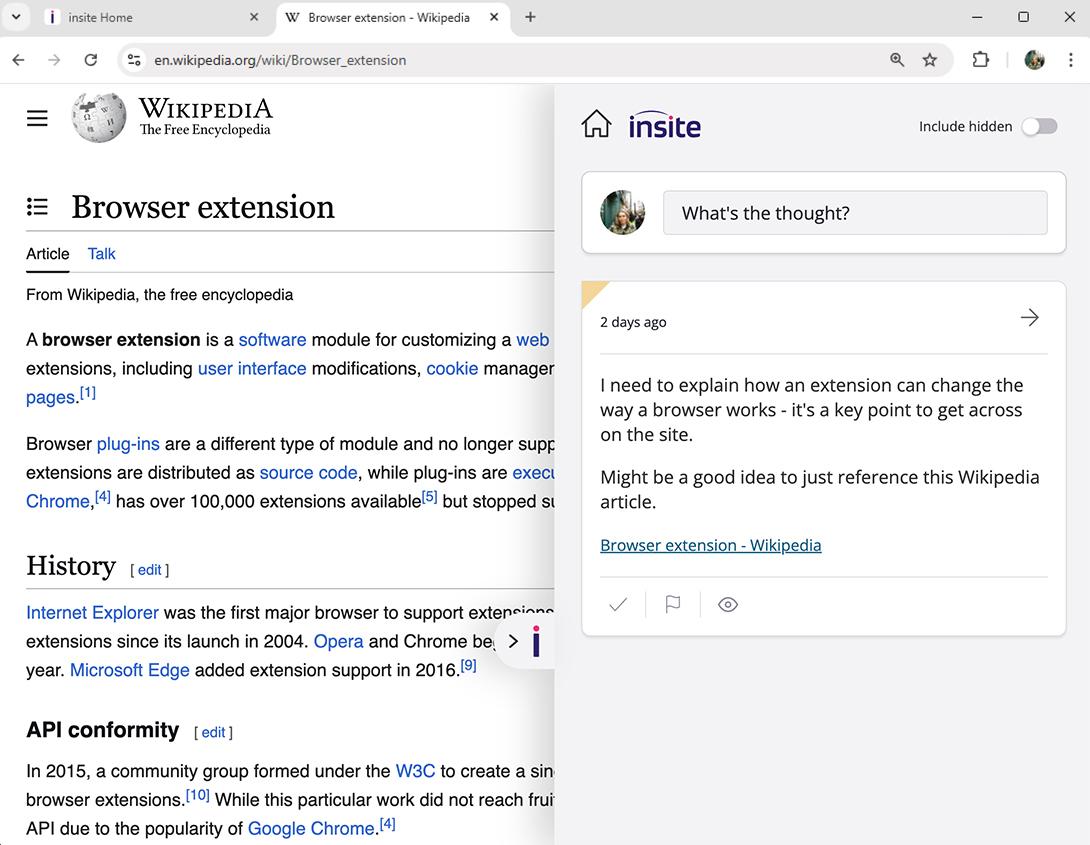Flag the note with the flag icon
The height and width of the screenshot is (845, 1090).
point(673,605)
